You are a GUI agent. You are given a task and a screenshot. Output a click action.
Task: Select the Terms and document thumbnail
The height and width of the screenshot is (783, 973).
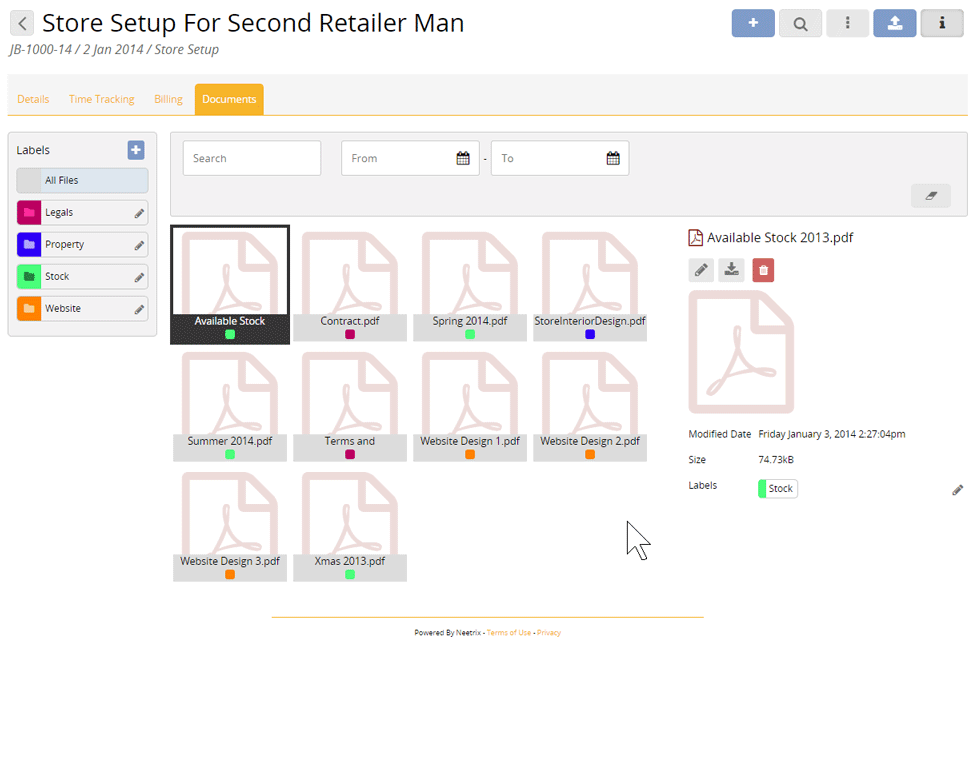tap(350, 405)
